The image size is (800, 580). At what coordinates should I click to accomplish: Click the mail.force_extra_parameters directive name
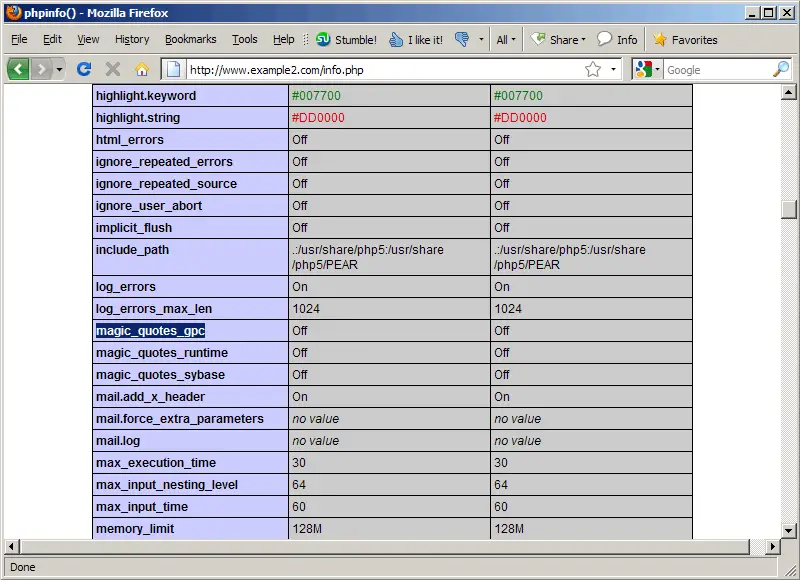click(x=180, y=419)
